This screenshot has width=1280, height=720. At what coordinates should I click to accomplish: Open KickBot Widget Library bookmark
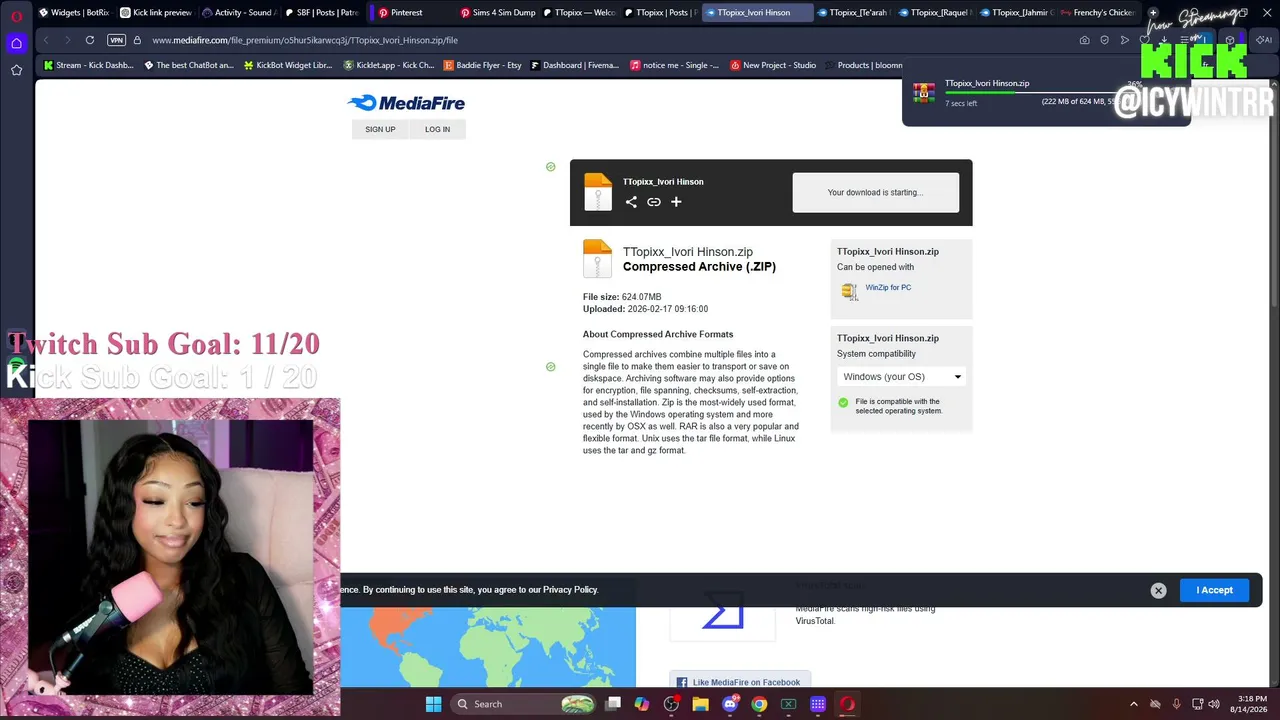[288, 66]
